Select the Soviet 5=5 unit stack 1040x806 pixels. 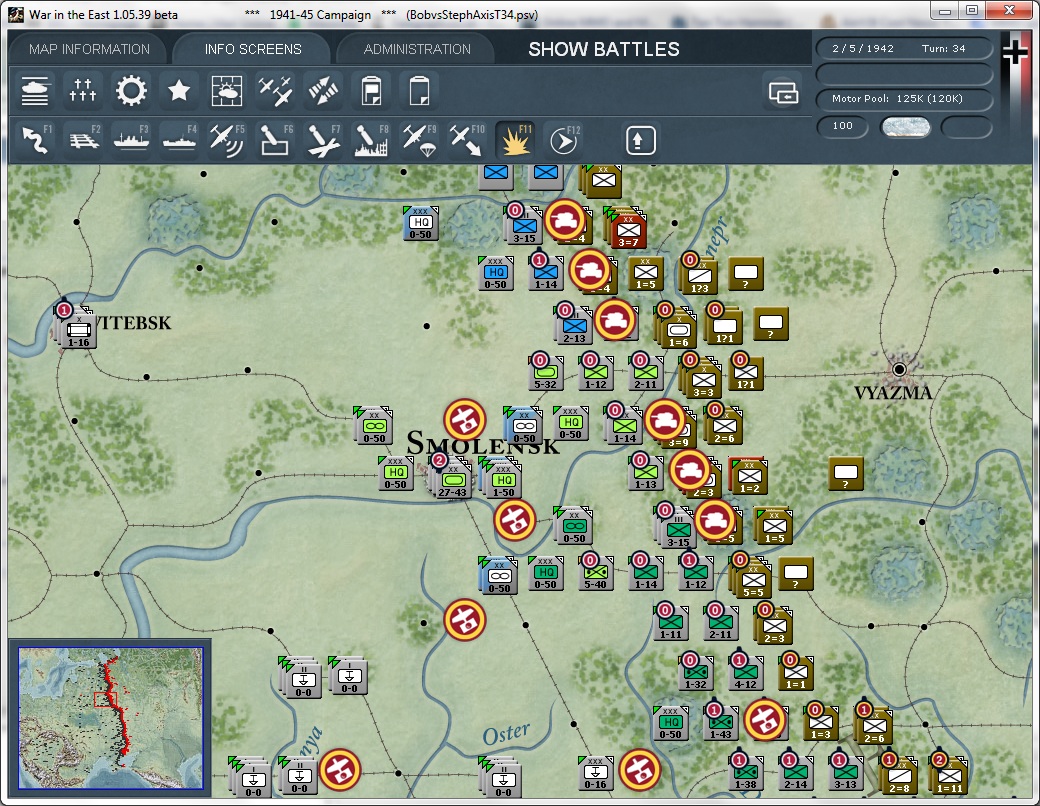tap(753, 579)
